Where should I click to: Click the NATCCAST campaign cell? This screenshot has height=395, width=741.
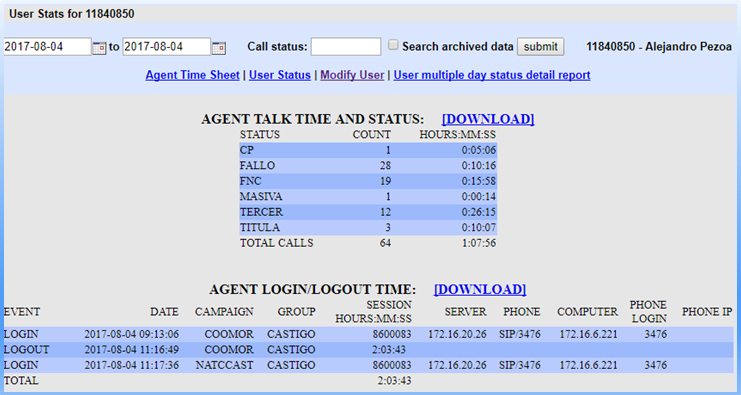224,366
